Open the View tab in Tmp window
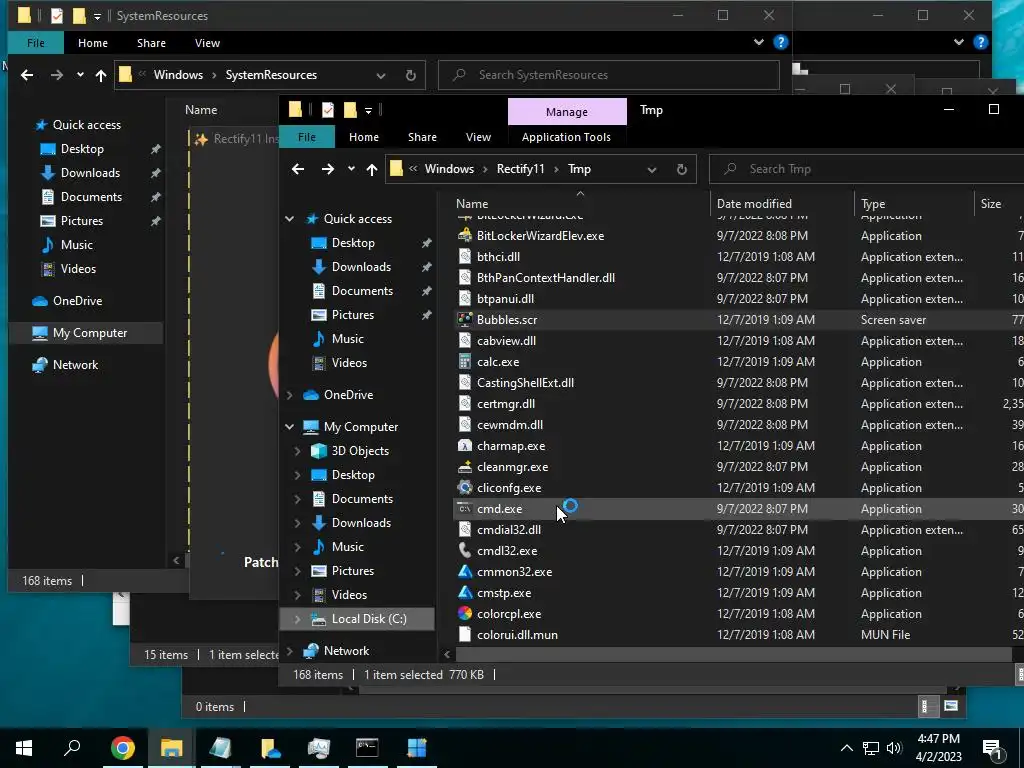The height and width of the screenshot is (768, 1024). (x=478, y=137)
